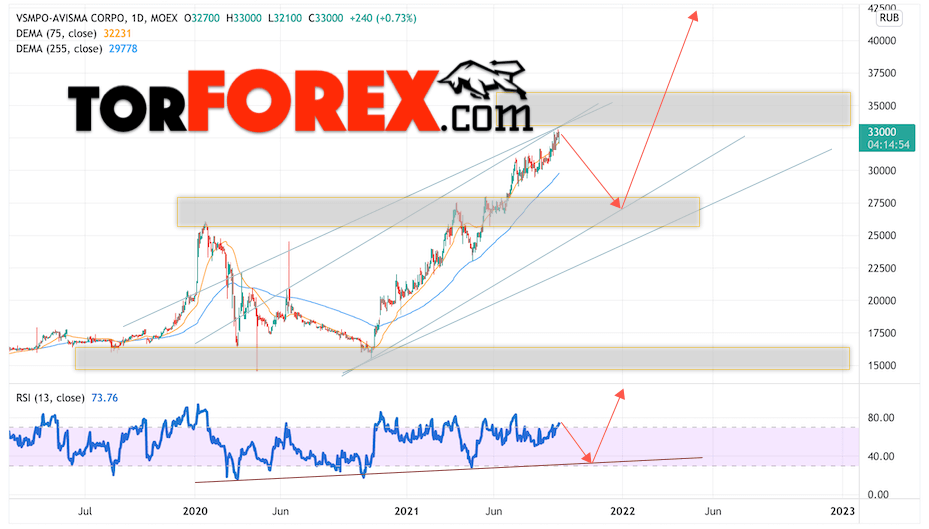929x529 pixels.
Task: Click the VSMPO-AVISMA CORPO symbol title
Action: pos(69,18)
